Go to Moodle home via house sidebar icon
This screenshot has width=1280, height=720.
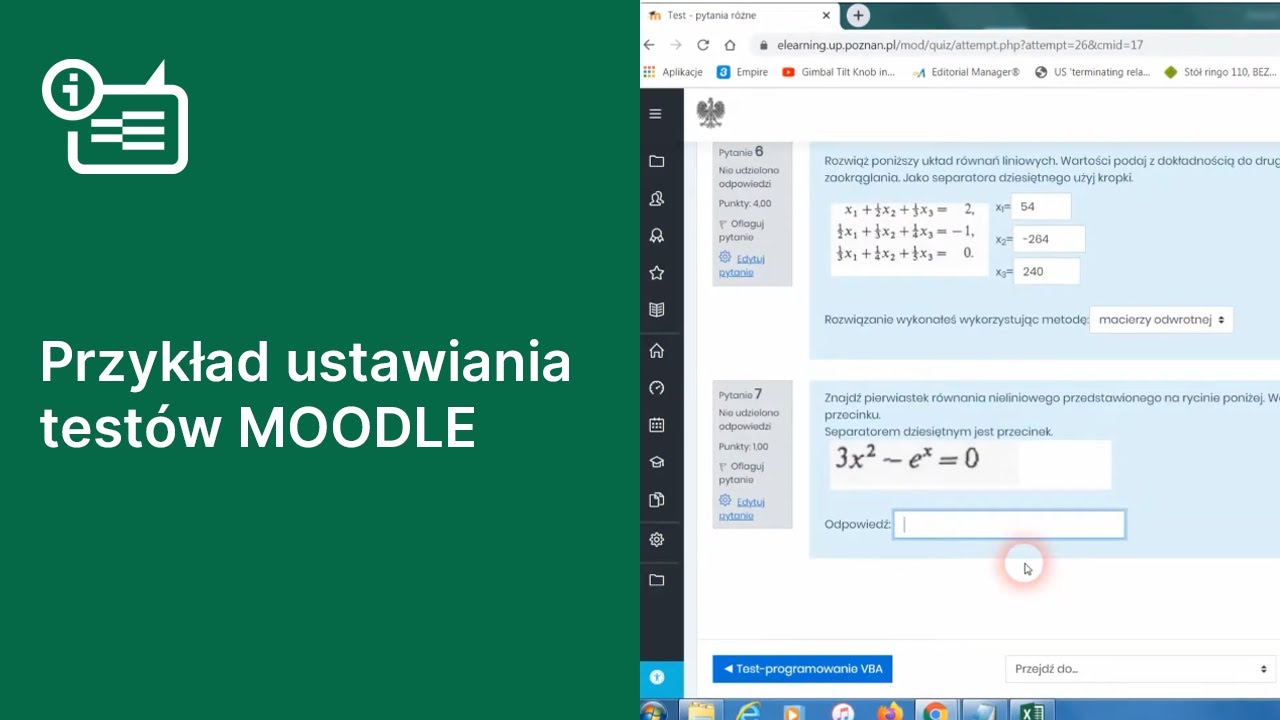click(656, 351)
